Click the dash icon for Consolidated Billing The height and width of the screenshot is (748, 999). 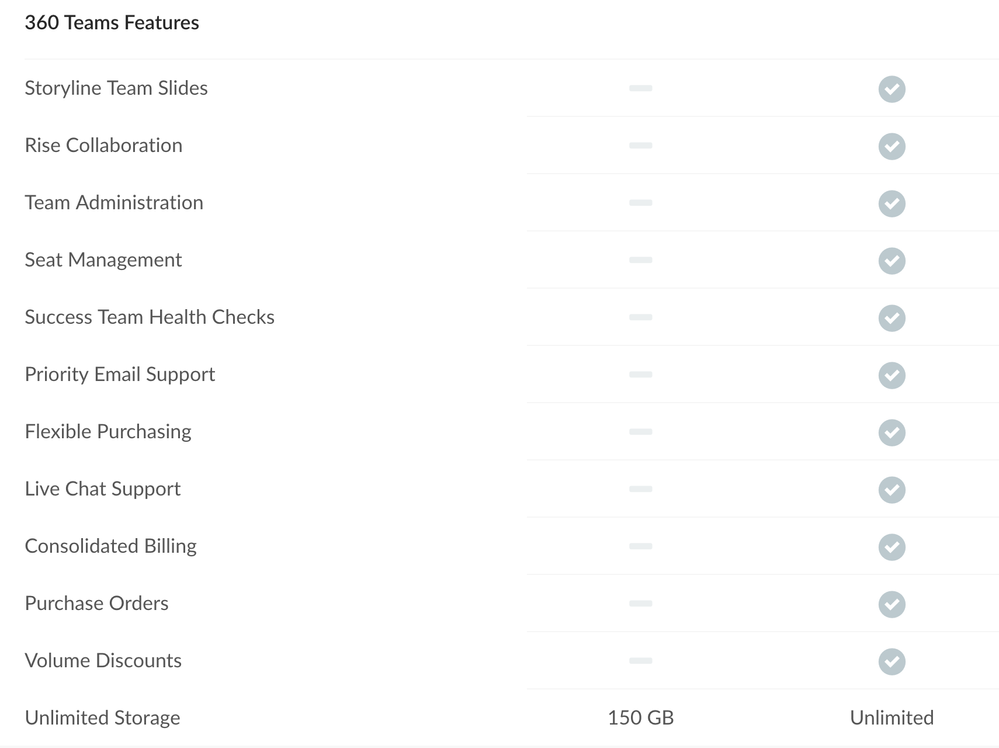tap(640, 546)
